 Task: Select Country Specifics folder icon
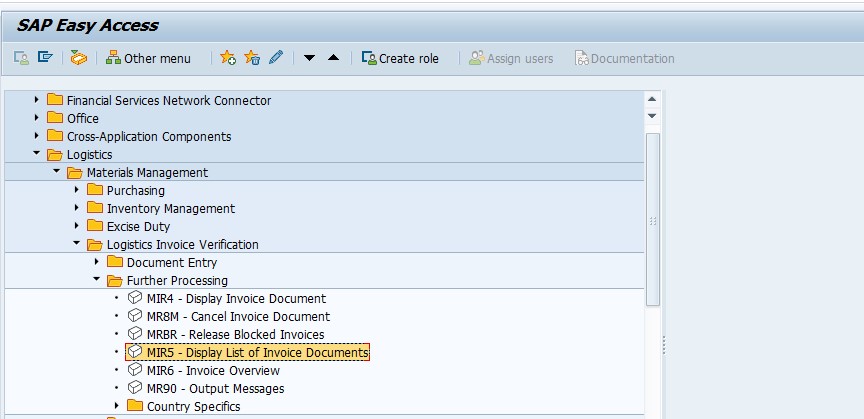[x=134, y=406]
